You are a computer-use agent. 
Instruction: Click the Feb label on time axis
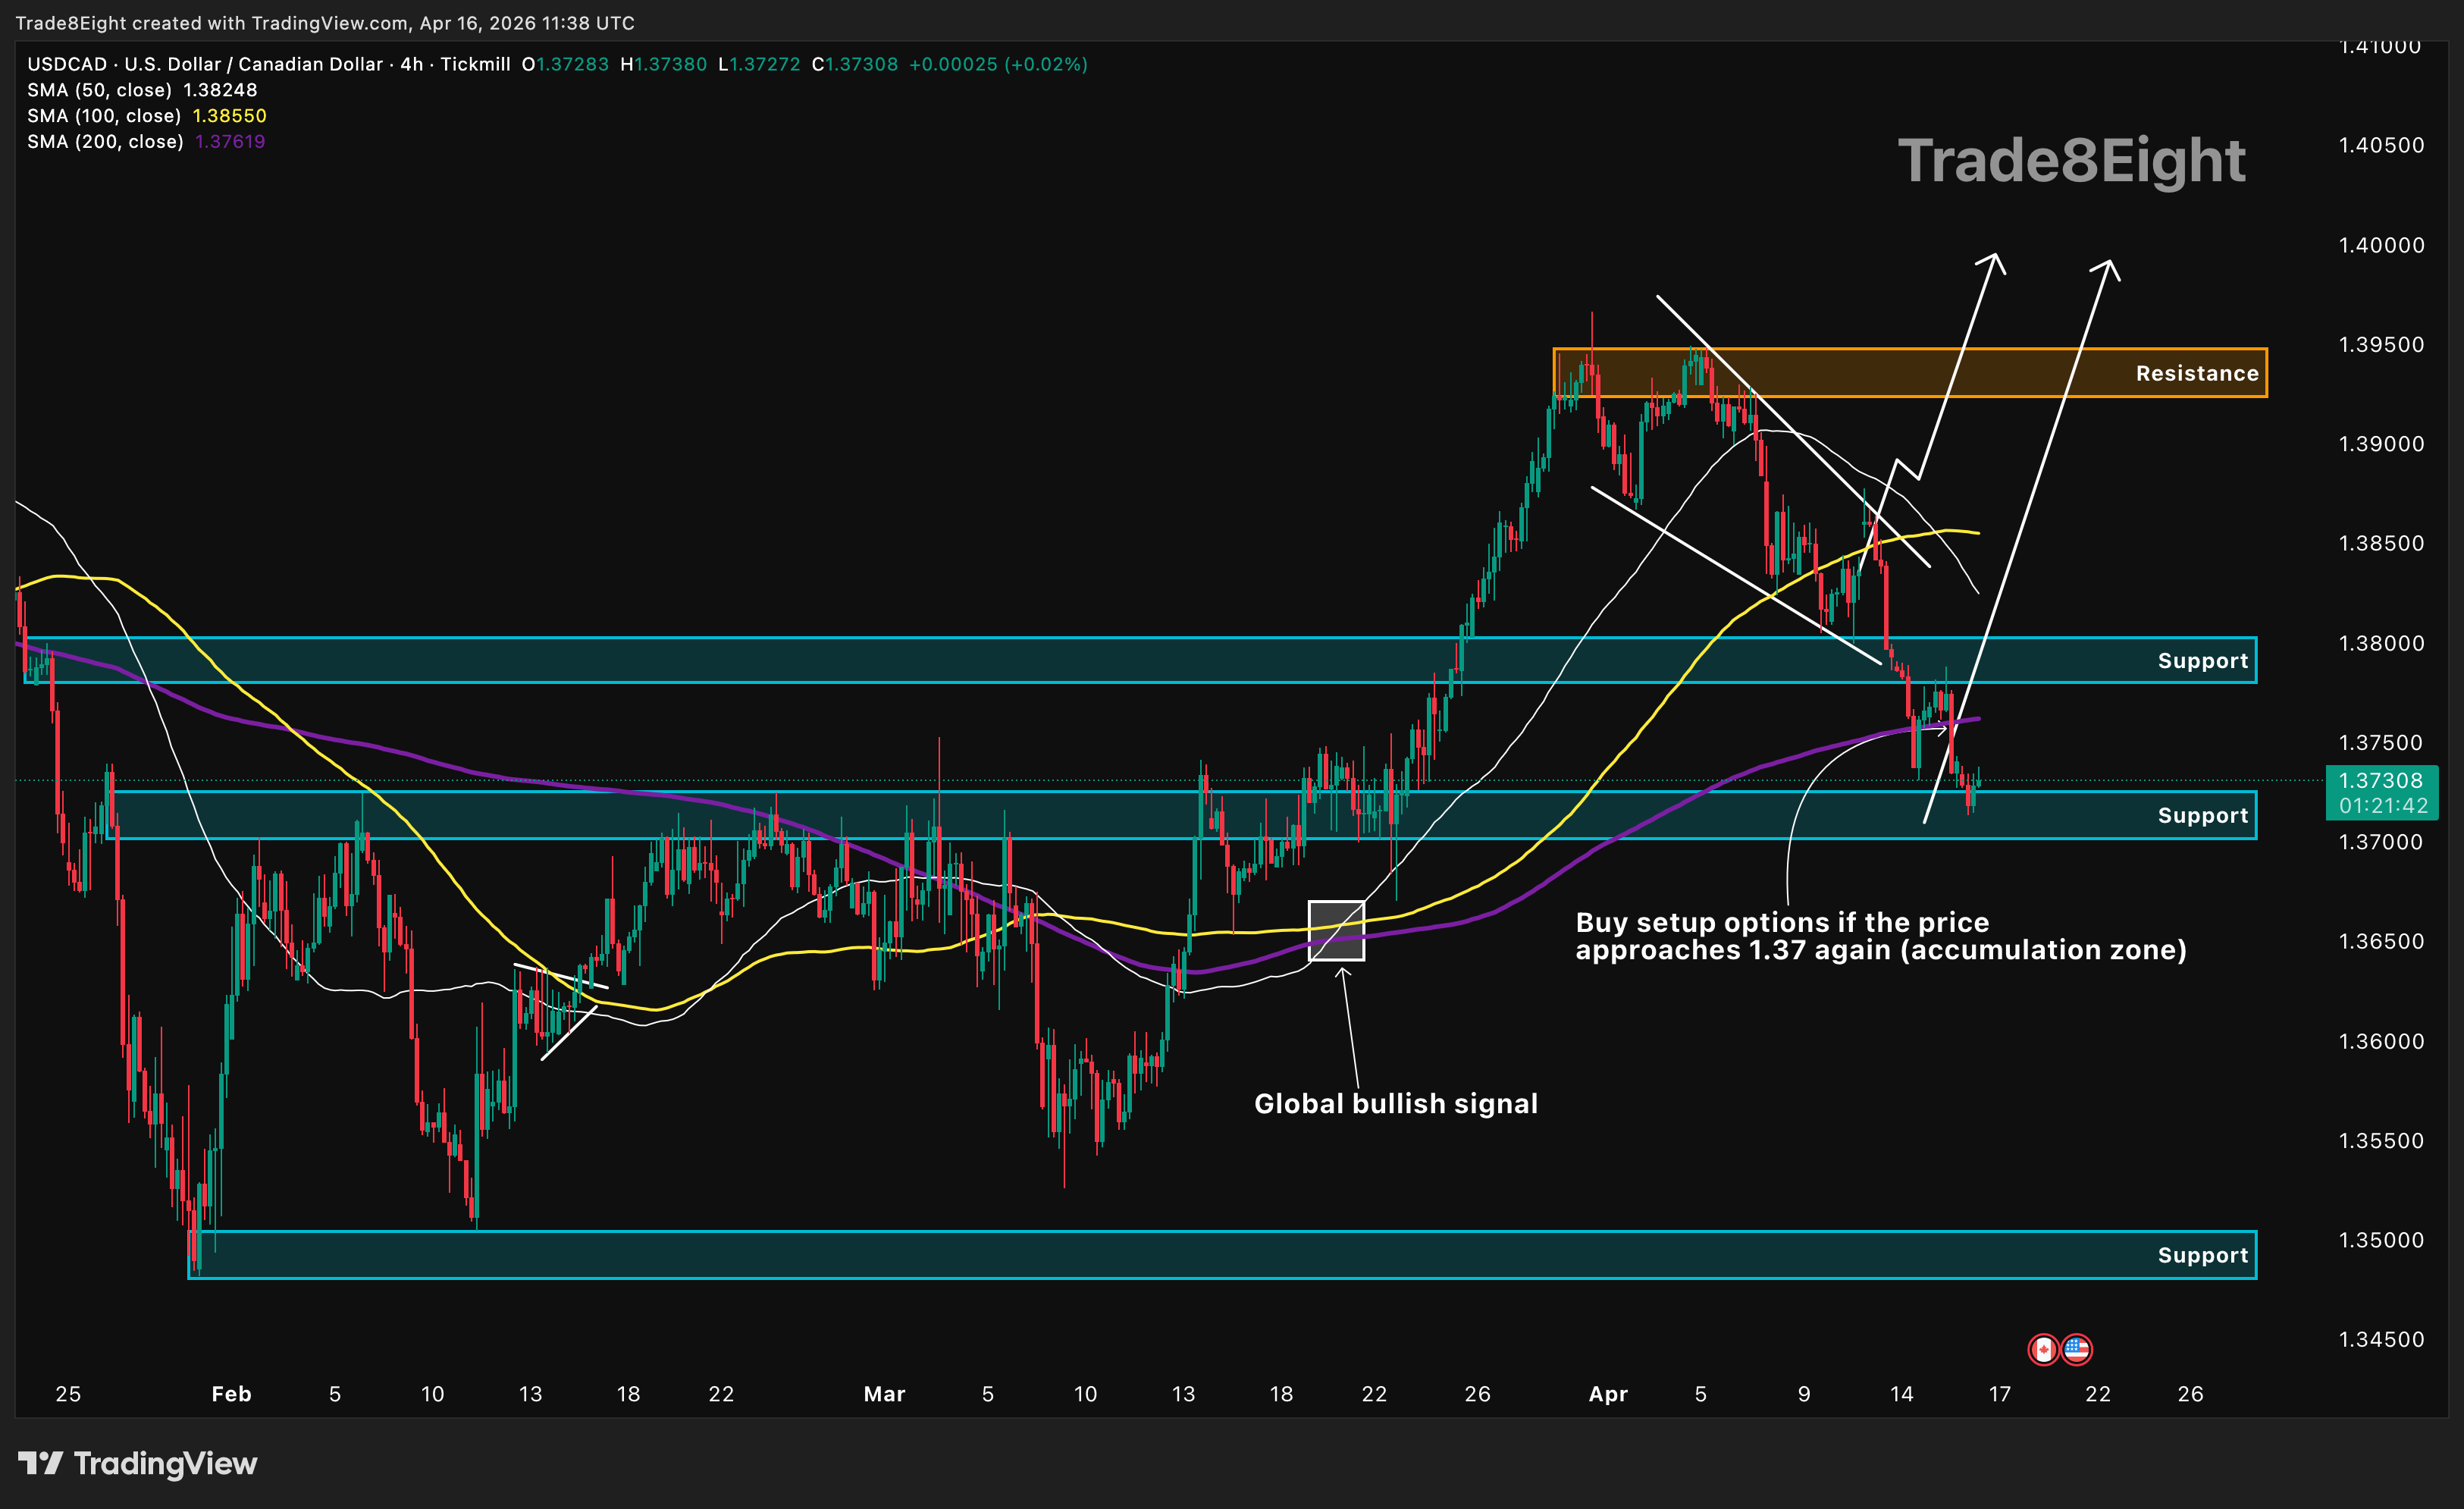point(231,1394)
